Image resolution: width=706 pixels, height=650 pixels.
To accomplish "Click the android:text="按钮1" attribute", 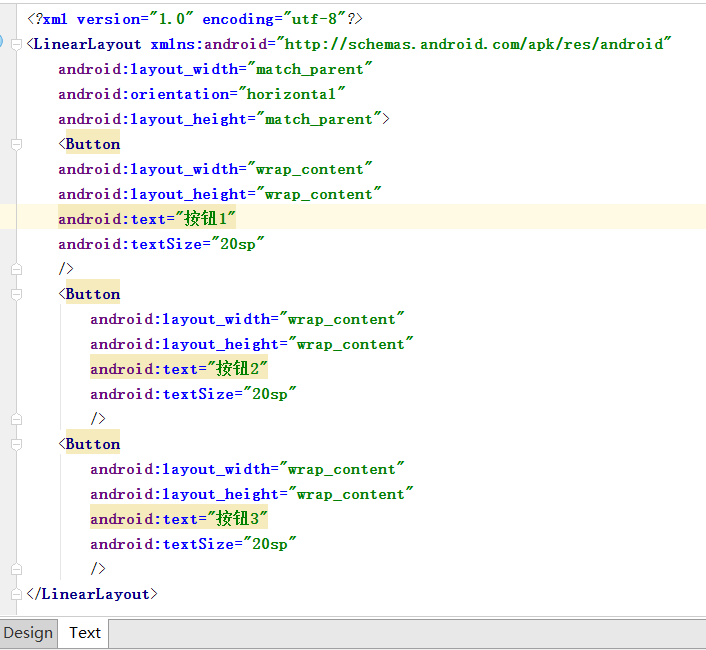I will [x=147, y=219].
